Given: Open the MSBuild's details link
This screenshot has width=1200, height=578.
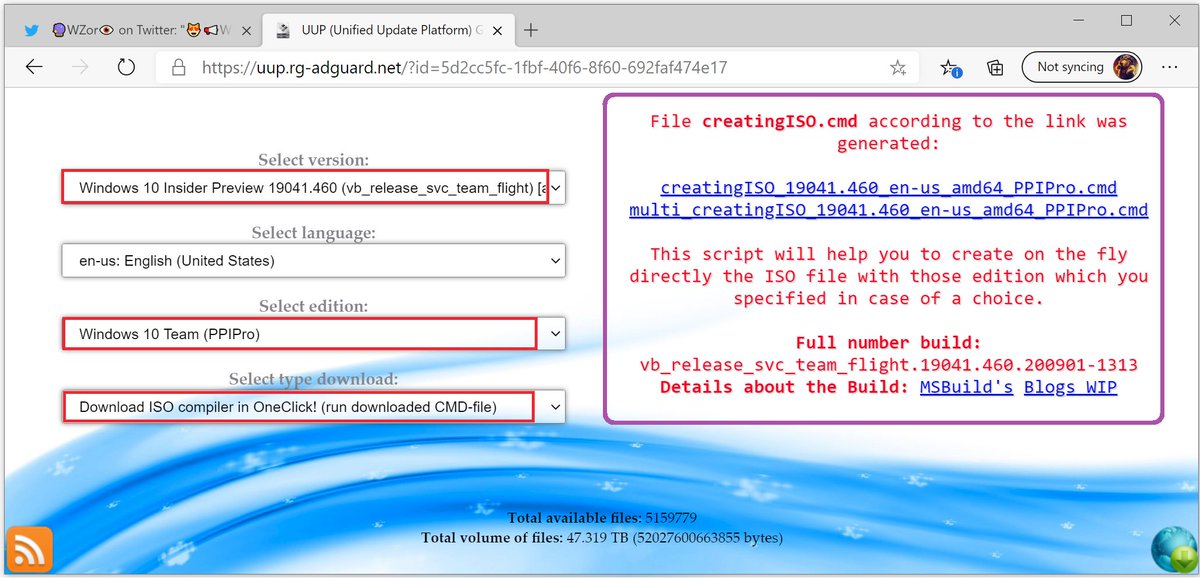Looking at the screenshot, I should tap(966, 387).
